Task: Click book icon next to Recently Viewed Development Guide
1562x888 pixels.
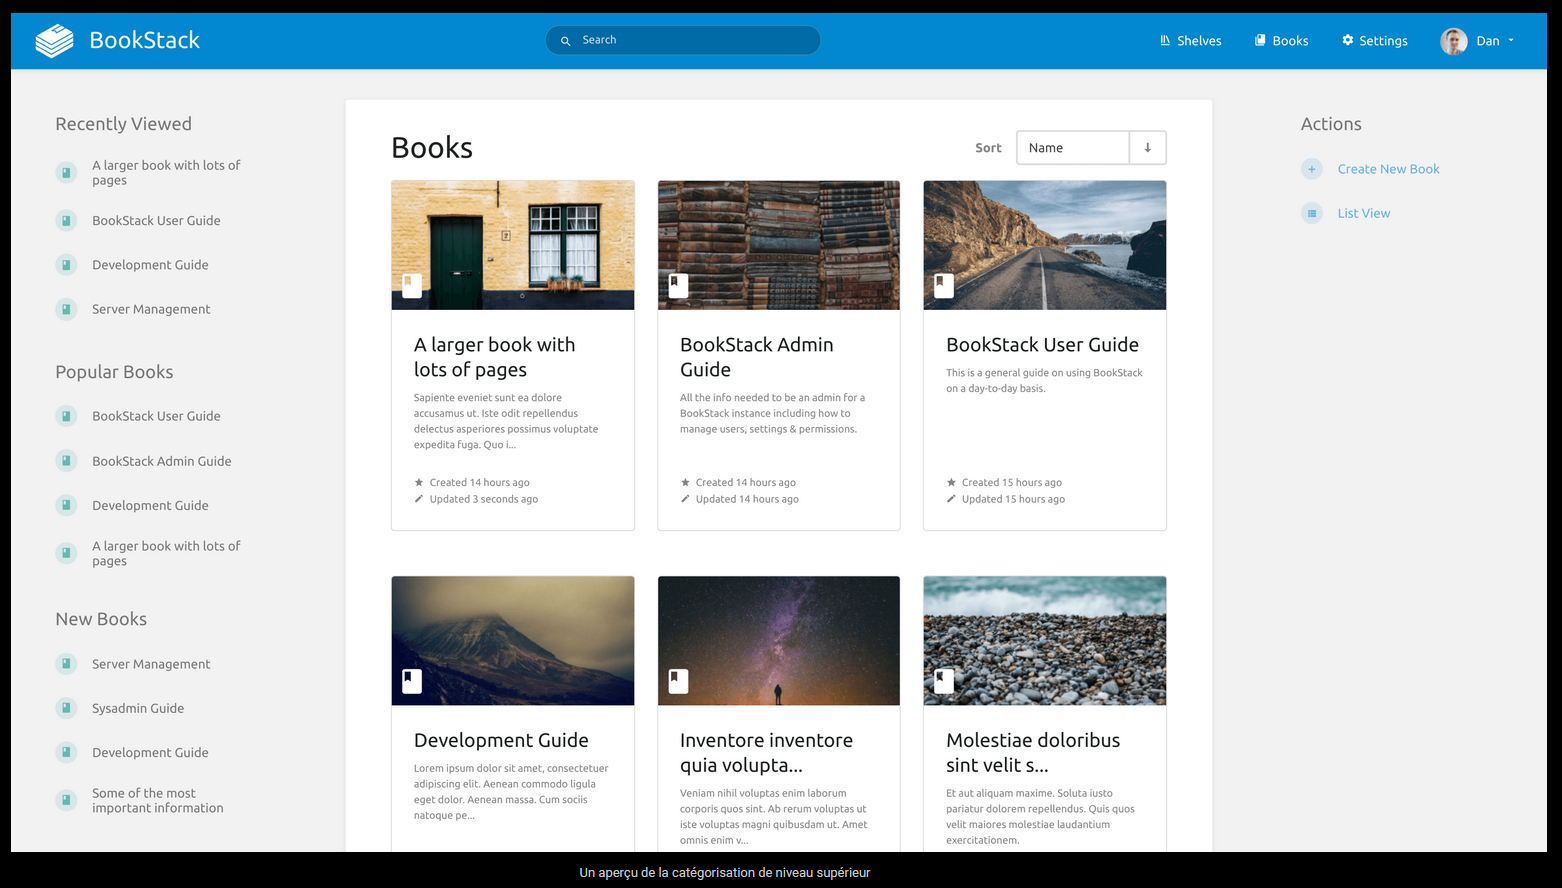Action: click(66, 265)
